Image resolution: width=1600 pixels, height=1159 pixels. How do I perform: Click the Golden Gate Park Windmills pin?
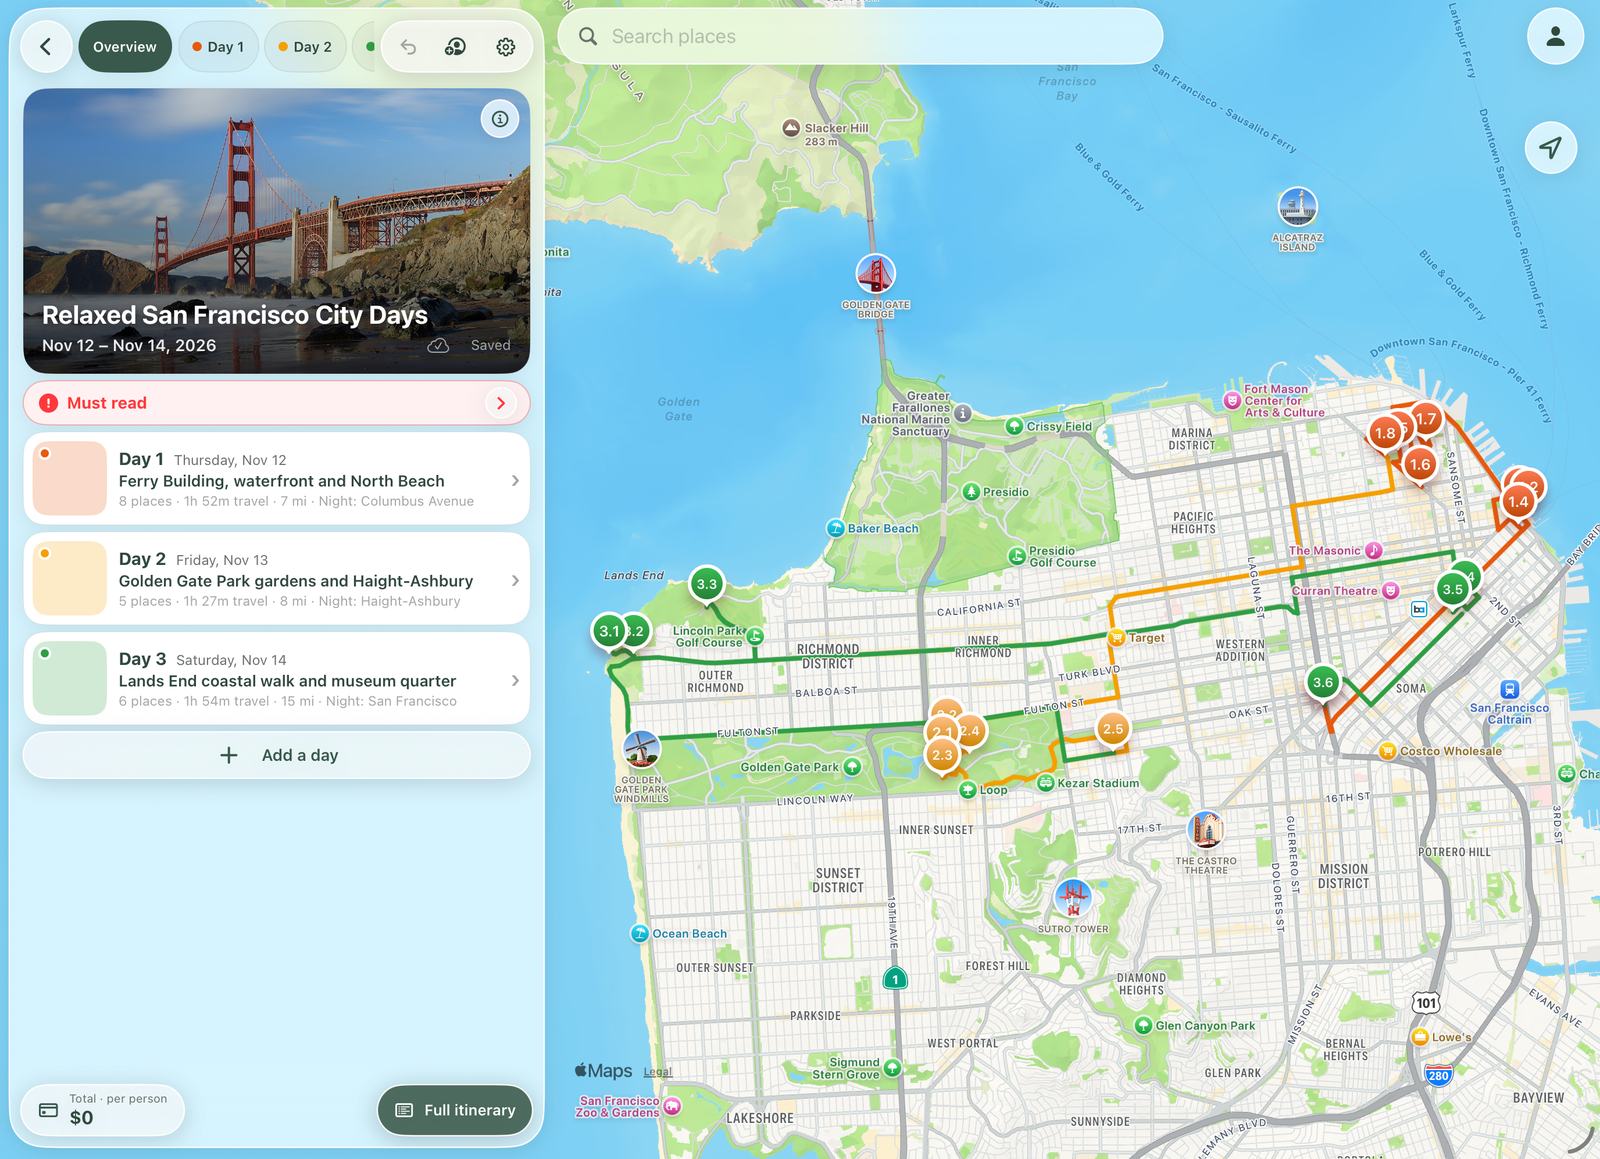coord(641,749)
